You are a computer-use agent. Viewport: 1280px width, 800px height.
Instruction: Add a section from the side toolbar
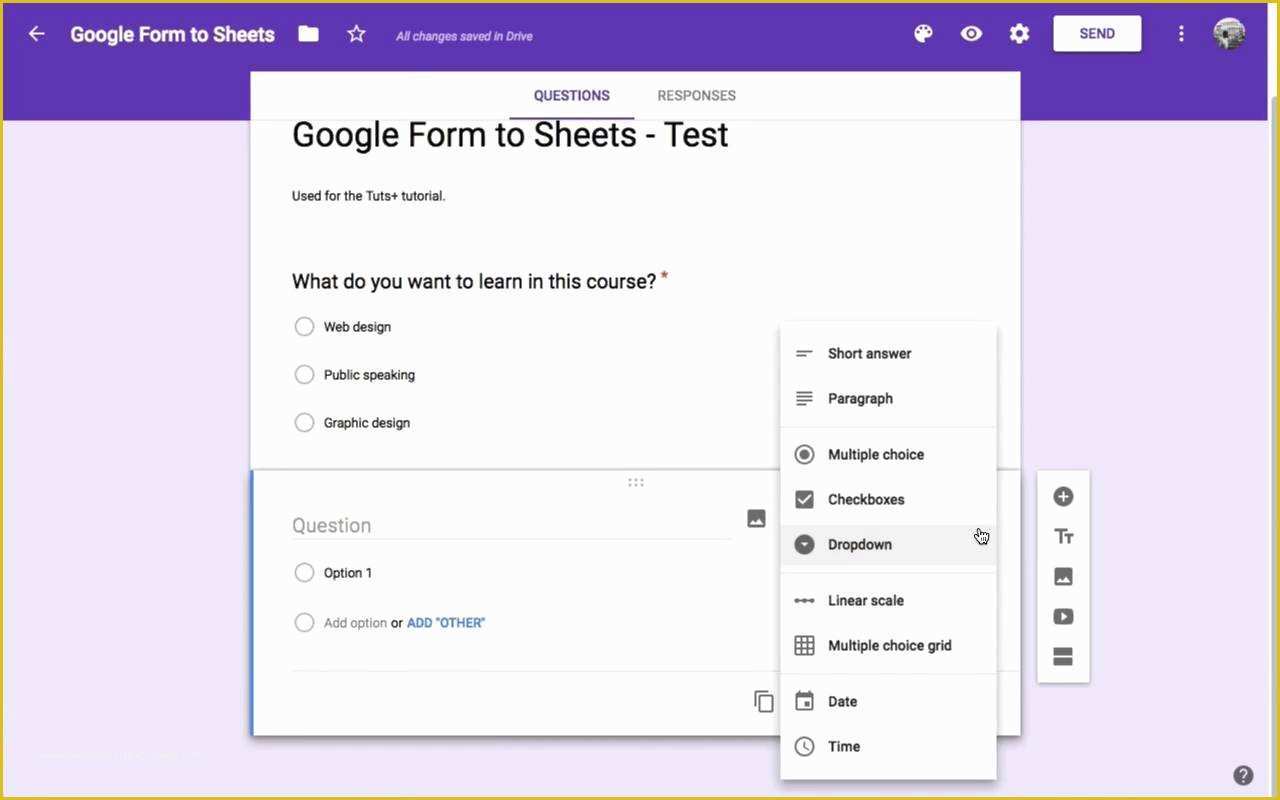point(1063,657)
